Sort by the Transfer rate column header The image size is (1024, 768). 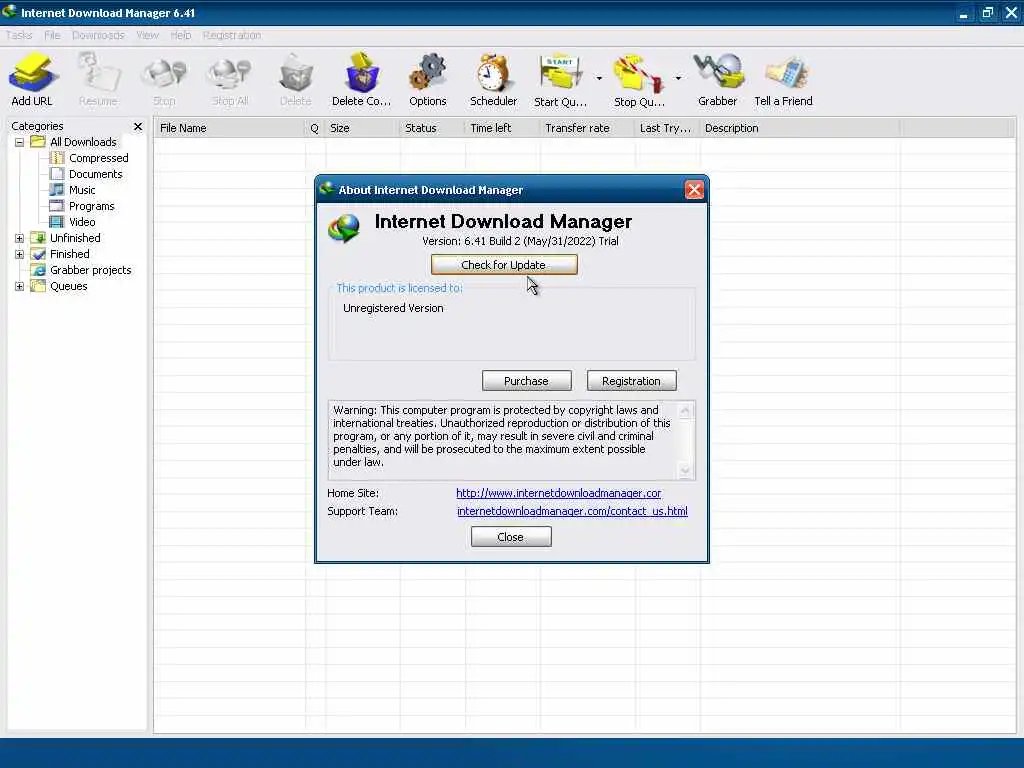[587, 128]
